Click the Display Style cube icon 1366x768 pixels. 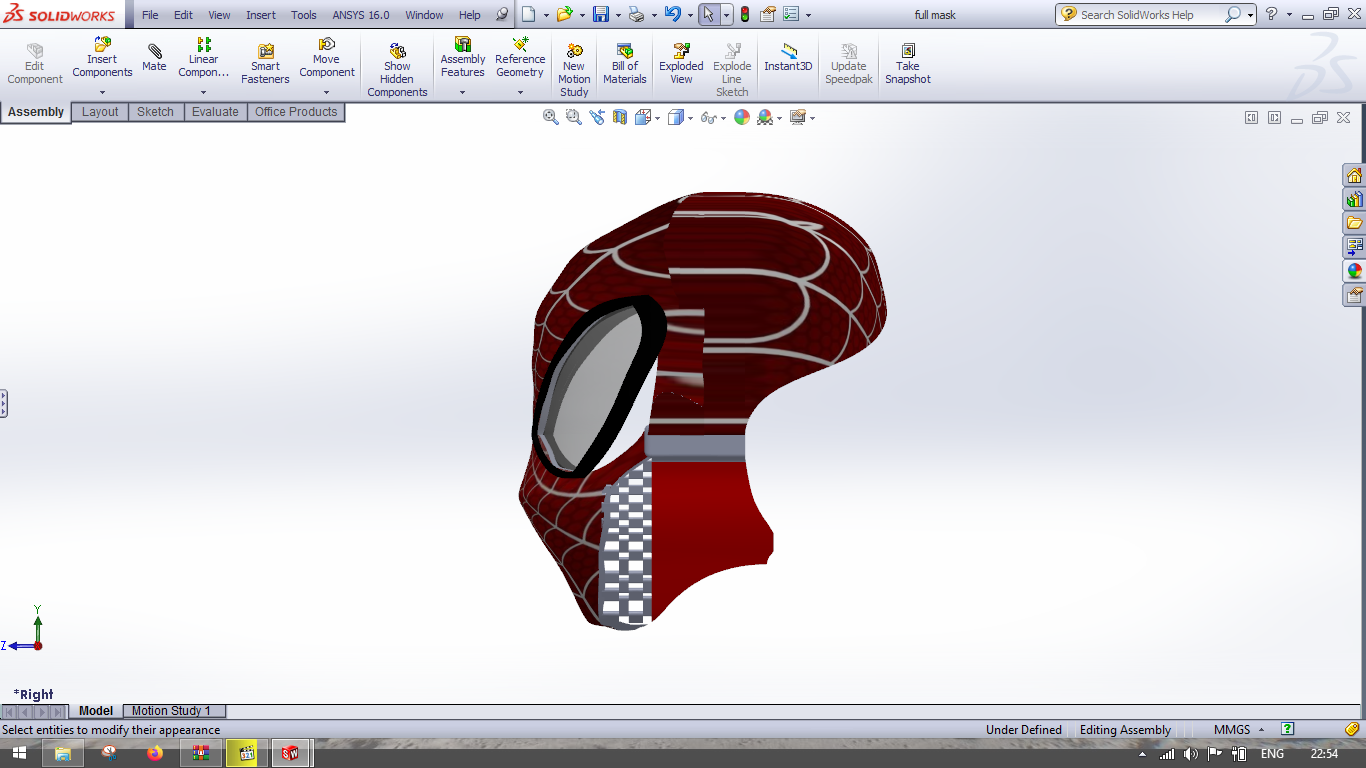click(676, 117)
